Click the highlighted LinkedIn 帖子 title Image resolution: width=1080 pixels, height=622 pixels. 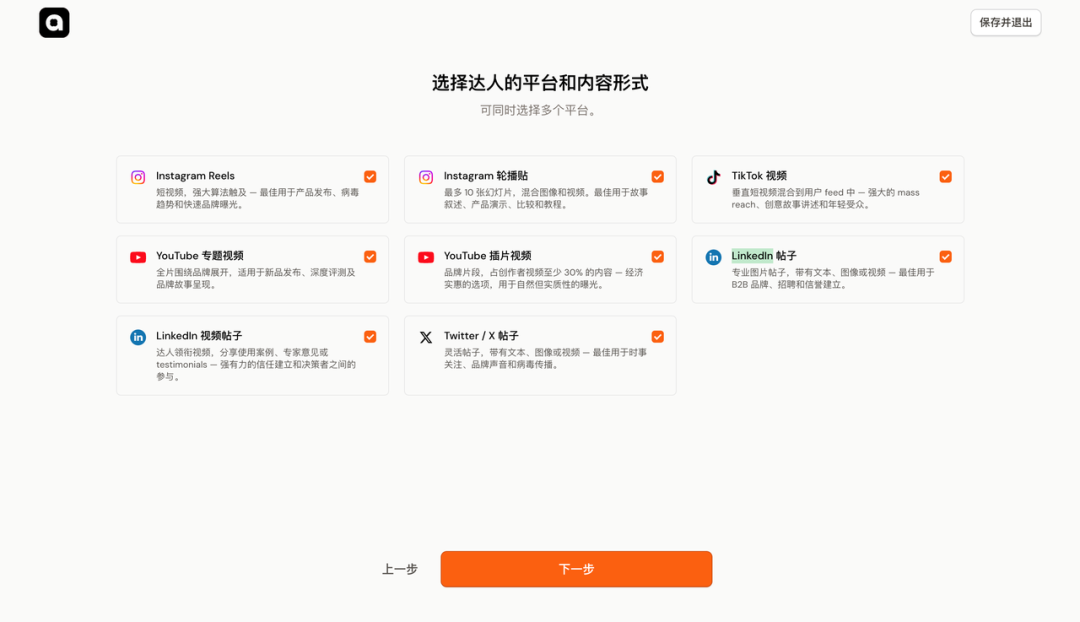coord(764,256)
